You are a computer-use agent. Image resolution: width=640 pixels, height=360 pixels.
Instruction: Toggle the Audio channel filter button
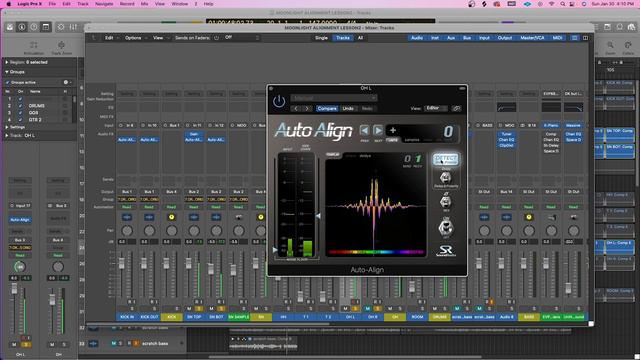pos(417,38)
